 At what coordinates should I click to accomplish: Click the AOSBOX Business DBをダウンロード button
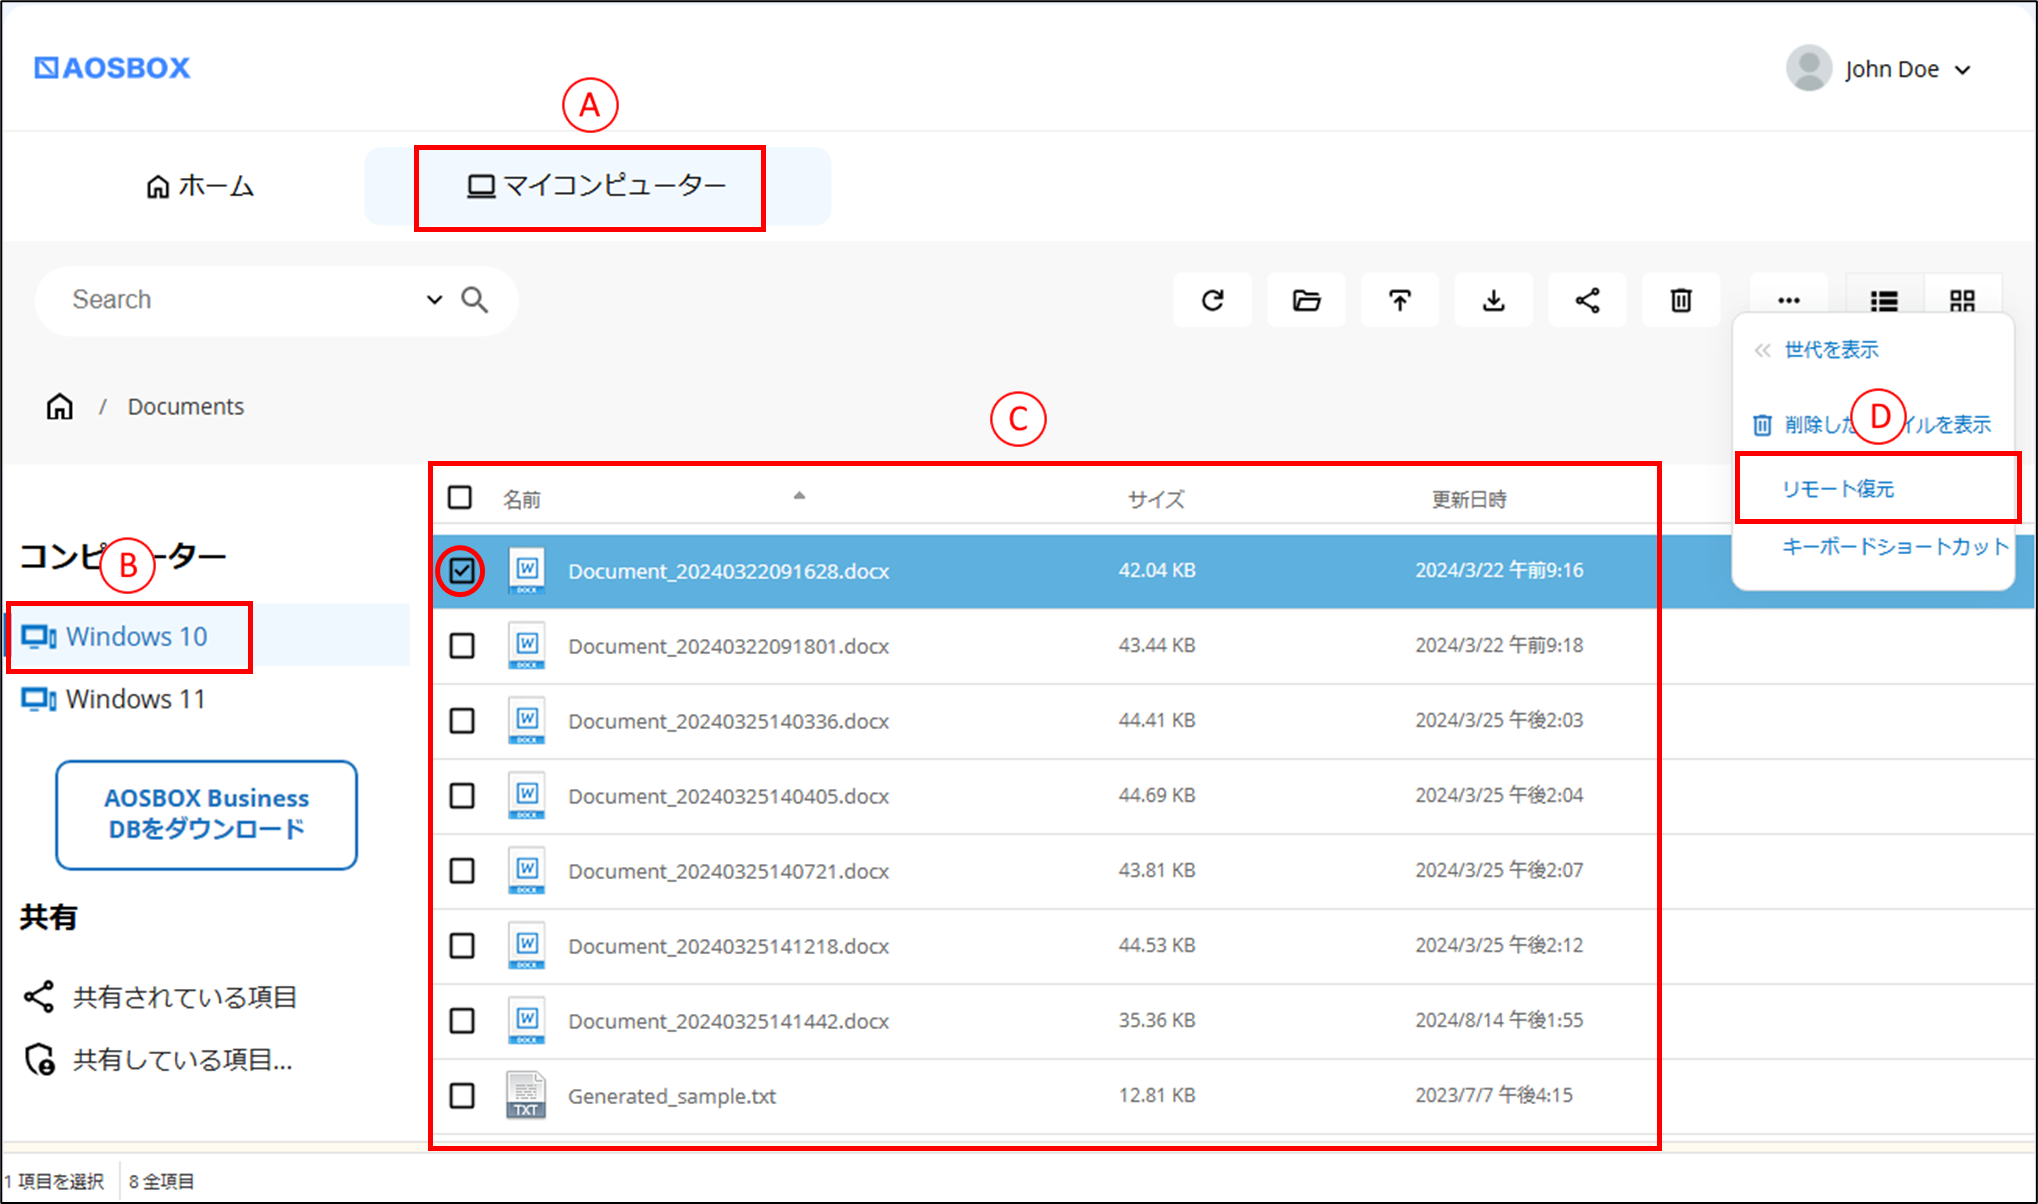[x=206, y=814]
